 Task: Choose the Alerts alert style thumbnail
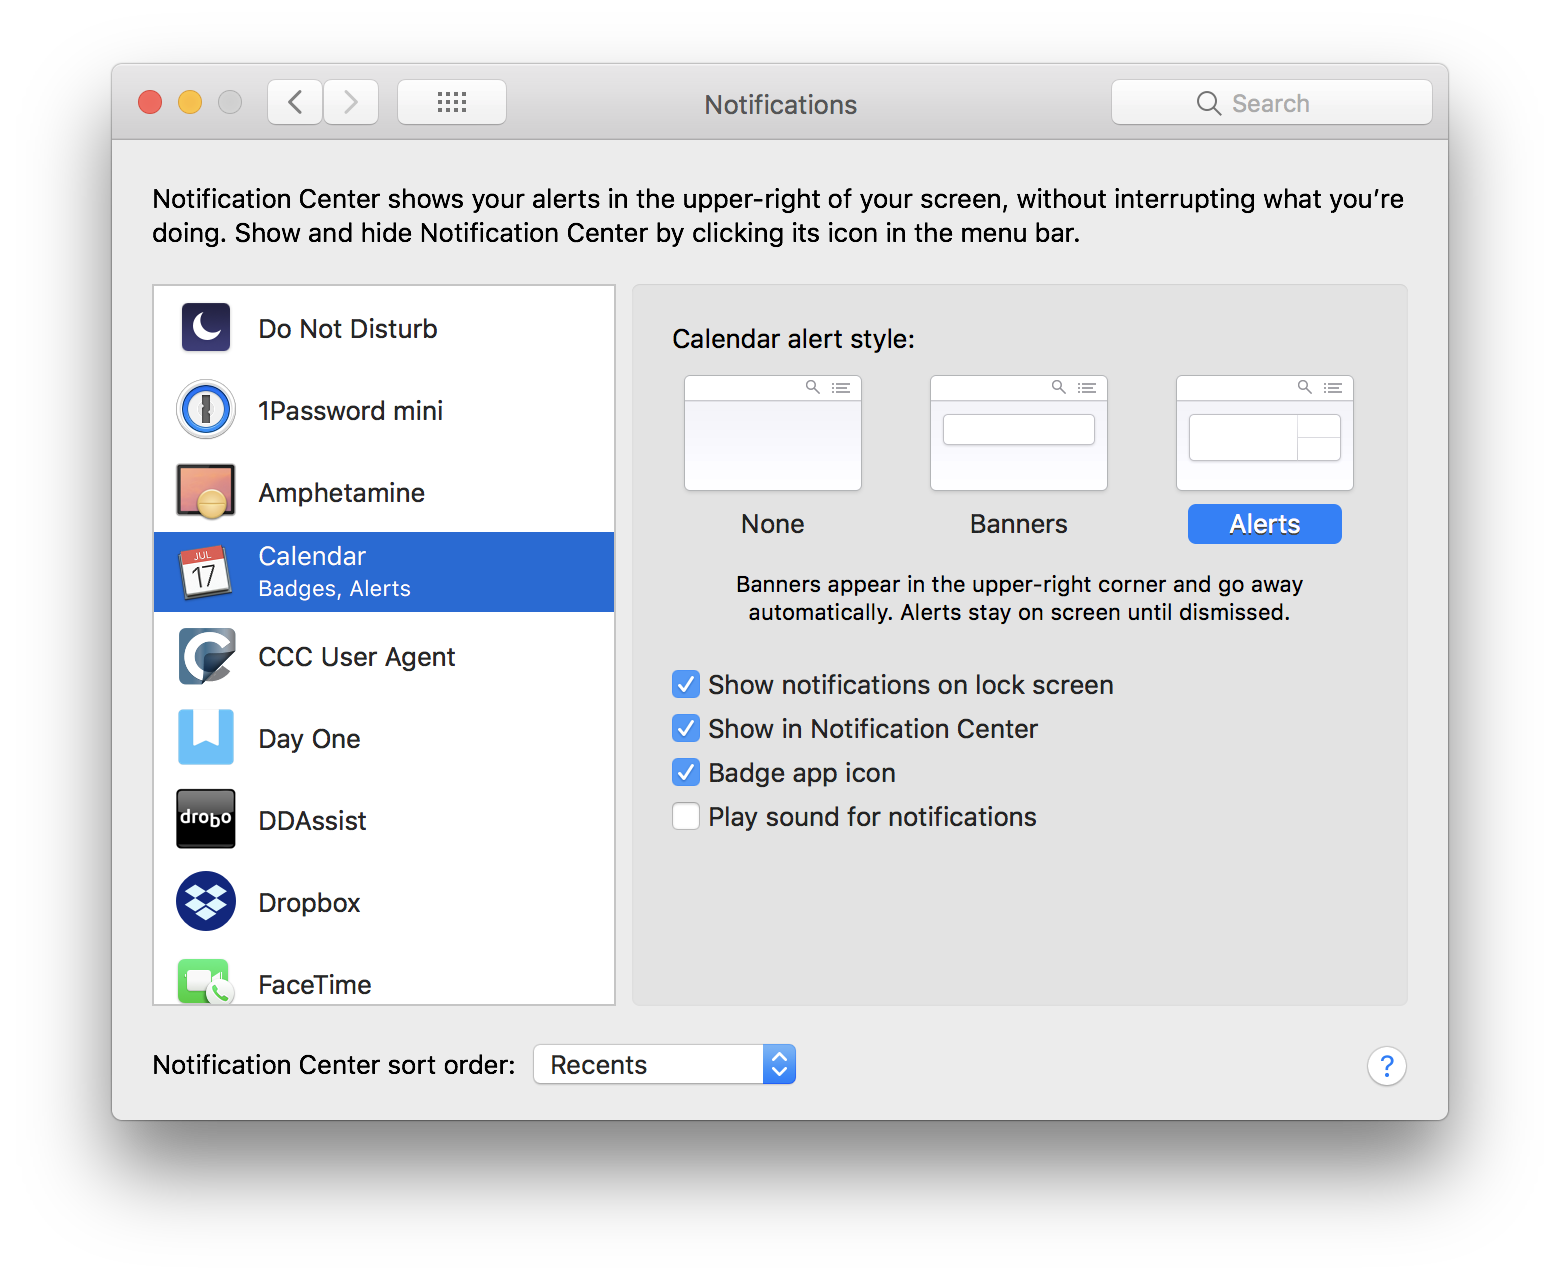tap(1265, 433)
